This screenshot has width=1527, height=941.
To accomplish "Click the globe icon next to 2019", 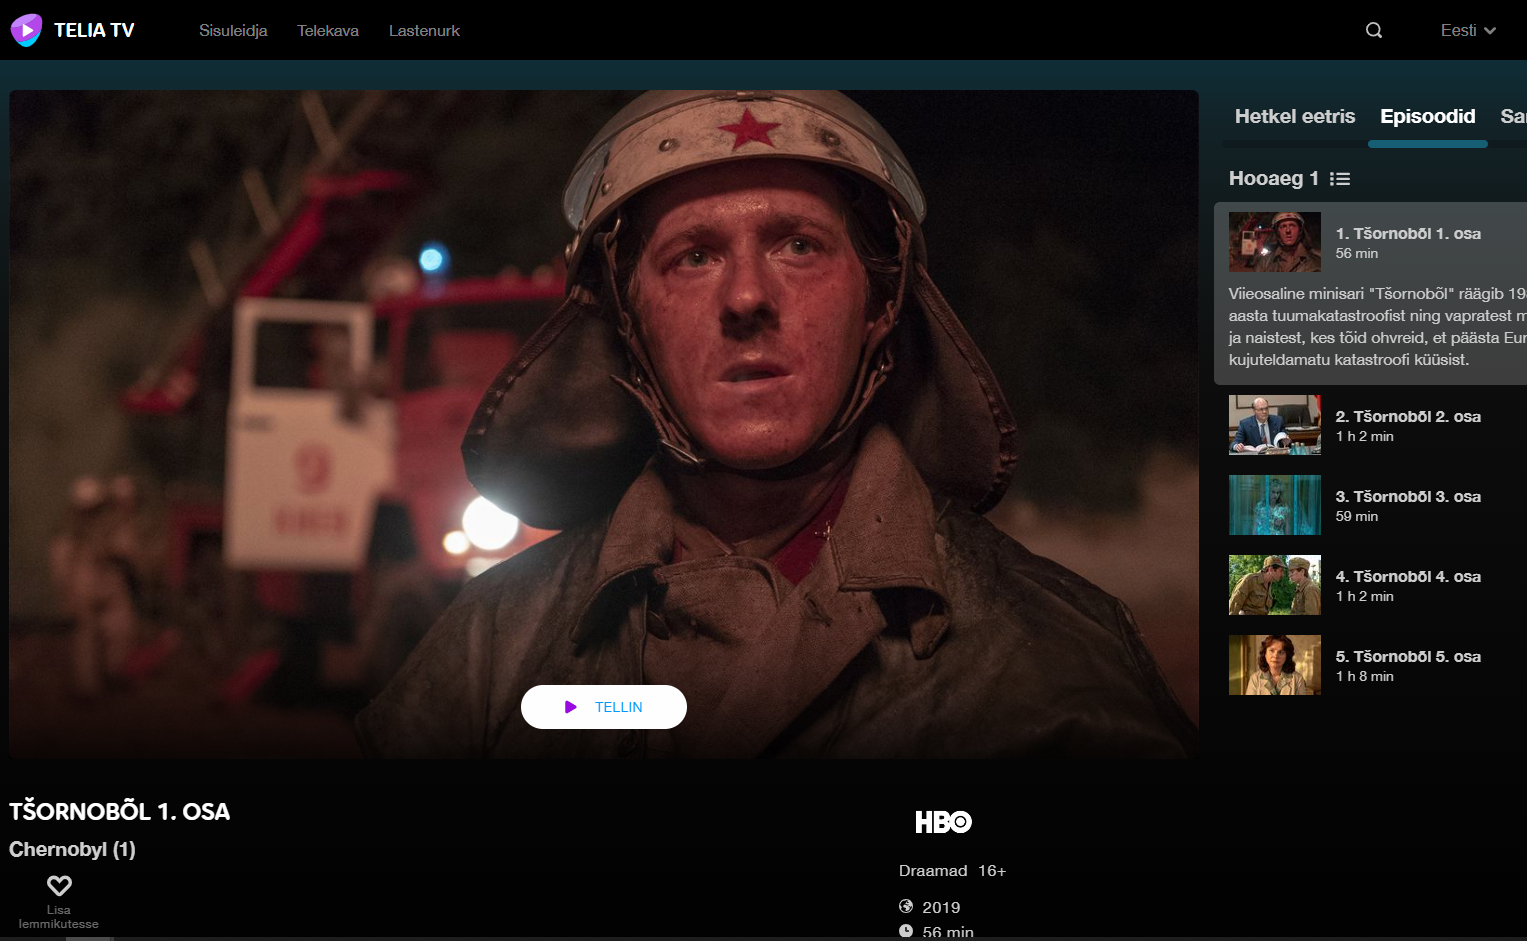I will click(906, 906).
